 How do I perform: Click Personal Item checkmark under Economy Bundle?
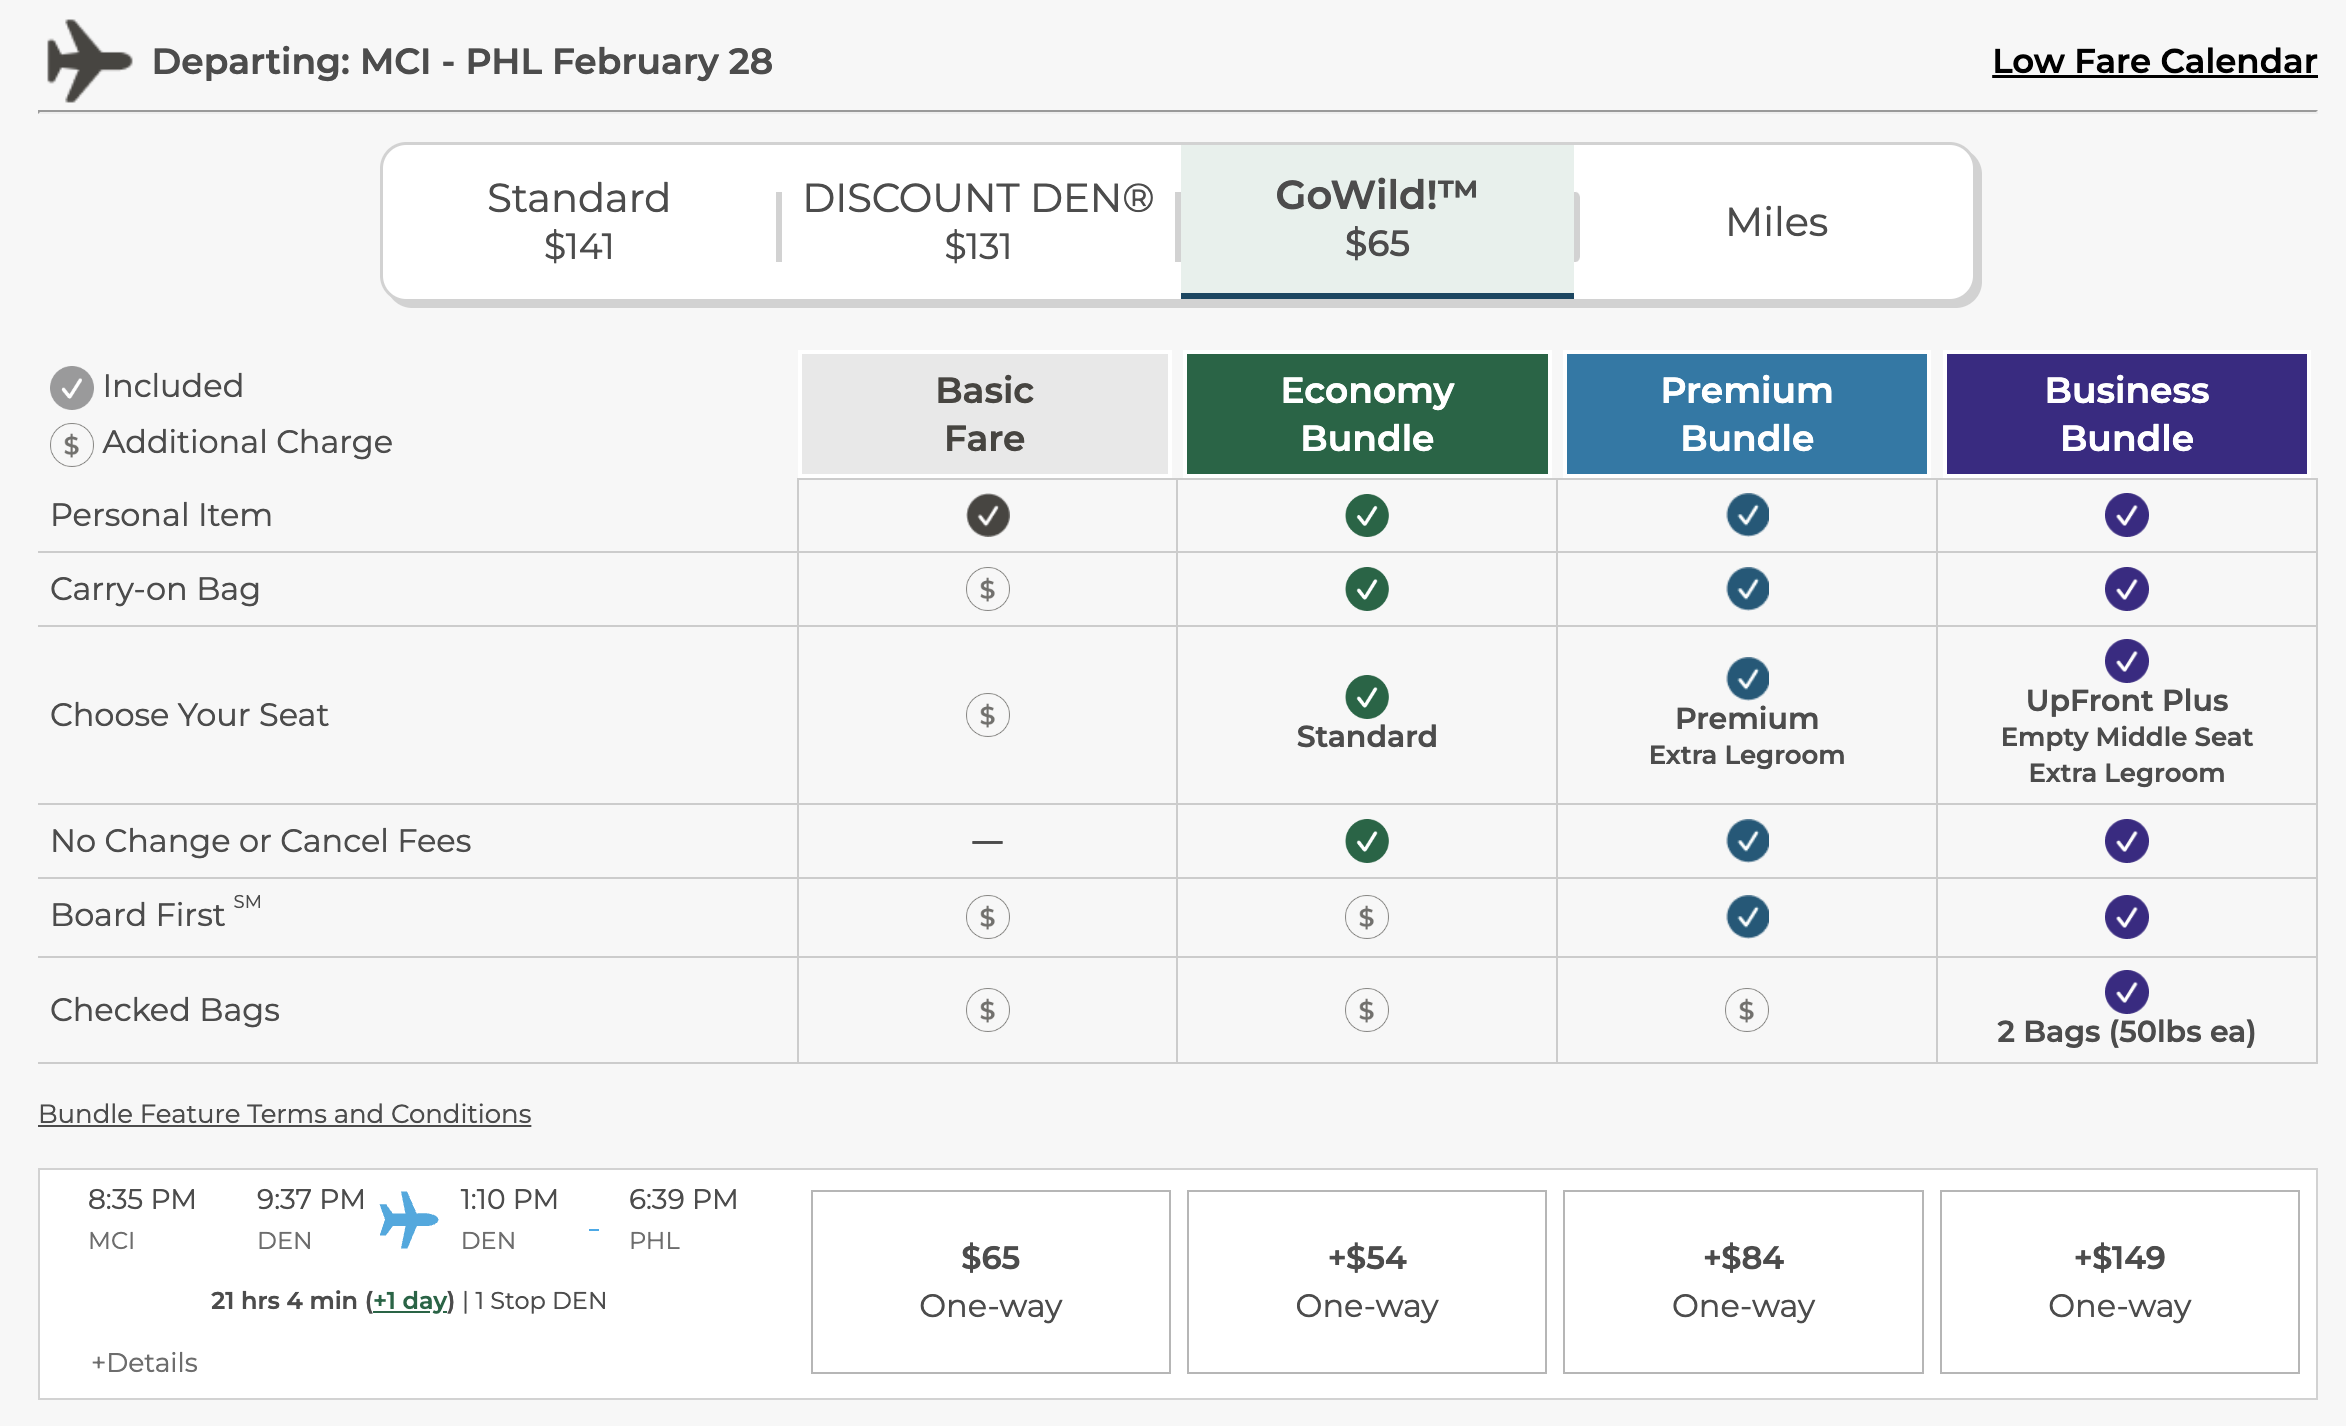pyautogui.click(x=1367, y=515)
